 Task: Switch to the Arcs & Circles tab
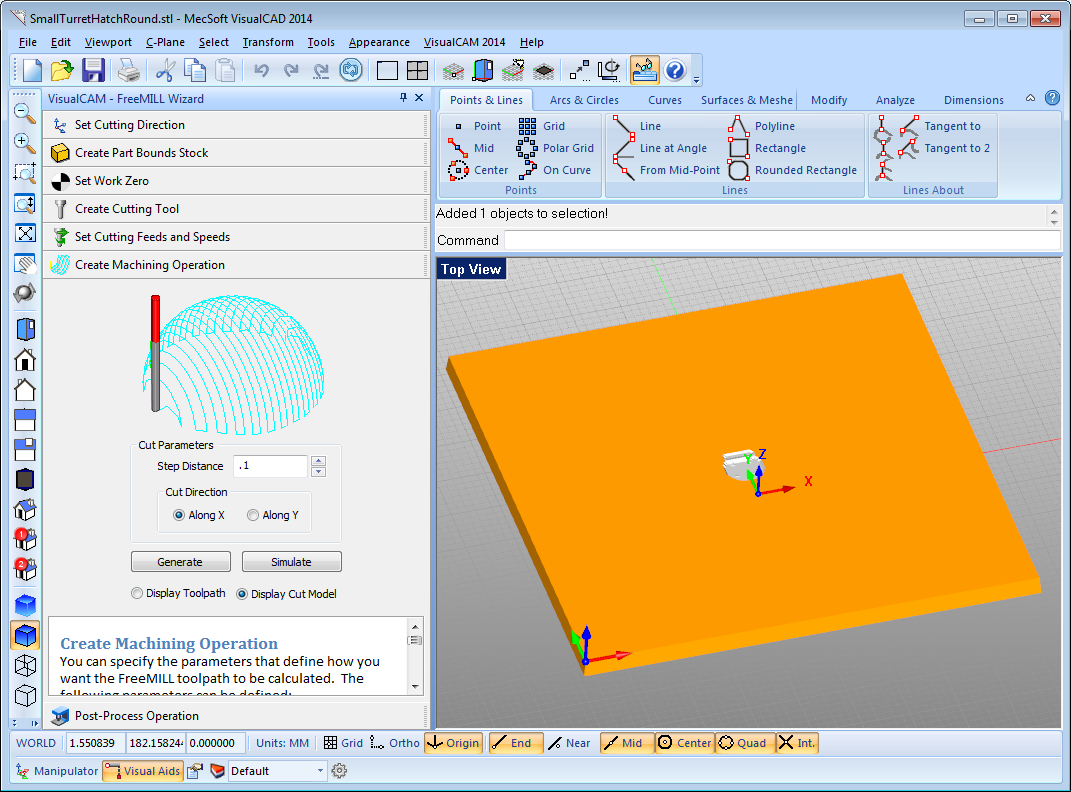pyautogui.click(x=584, y=100)
